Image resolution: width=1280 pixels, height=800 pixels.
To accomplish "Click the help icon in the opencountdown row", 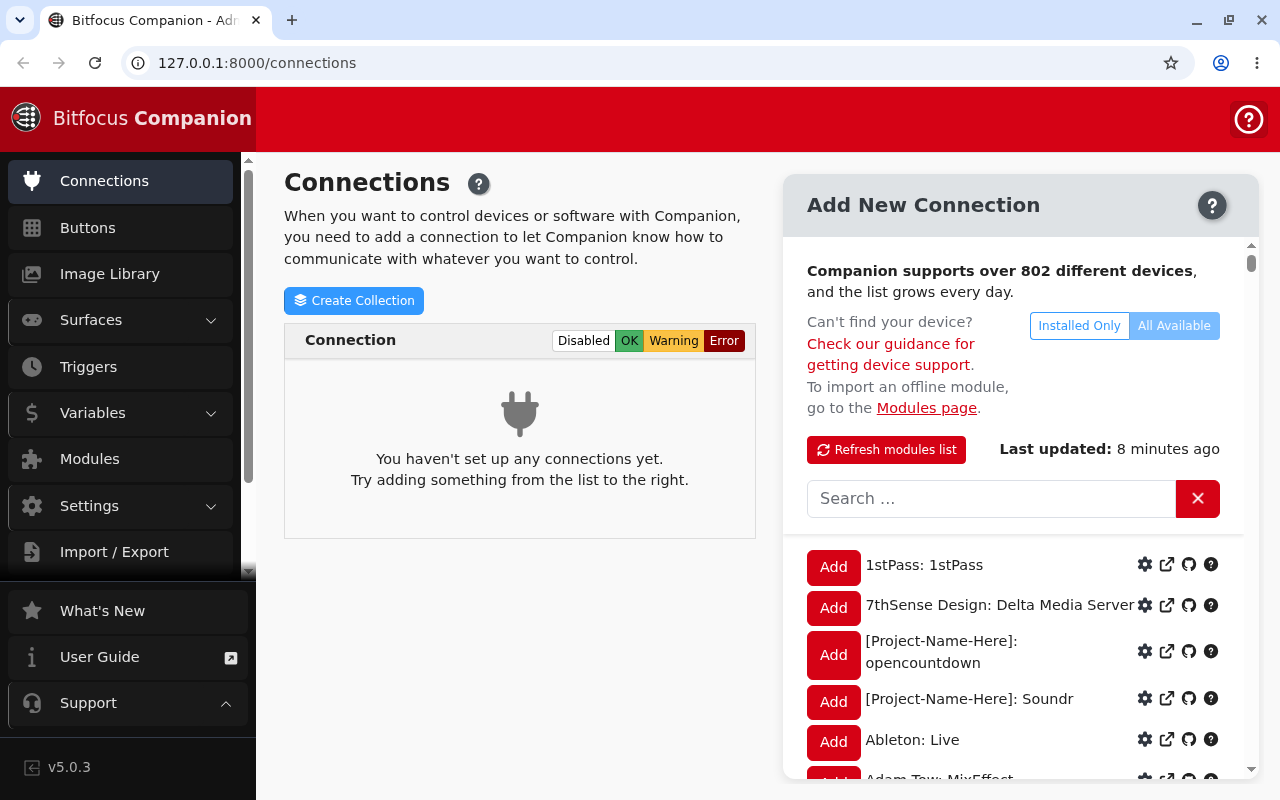I will click(x=1211, y=651).
